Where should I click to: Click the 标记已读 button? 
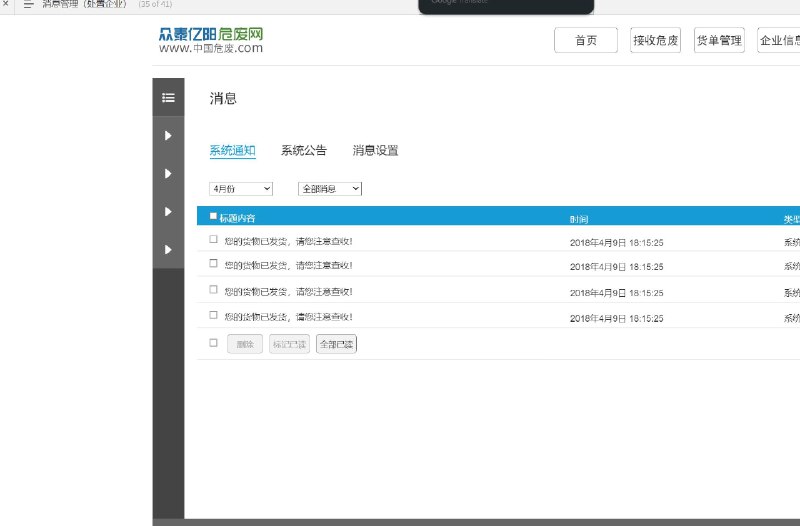click(x=289, y=344)
